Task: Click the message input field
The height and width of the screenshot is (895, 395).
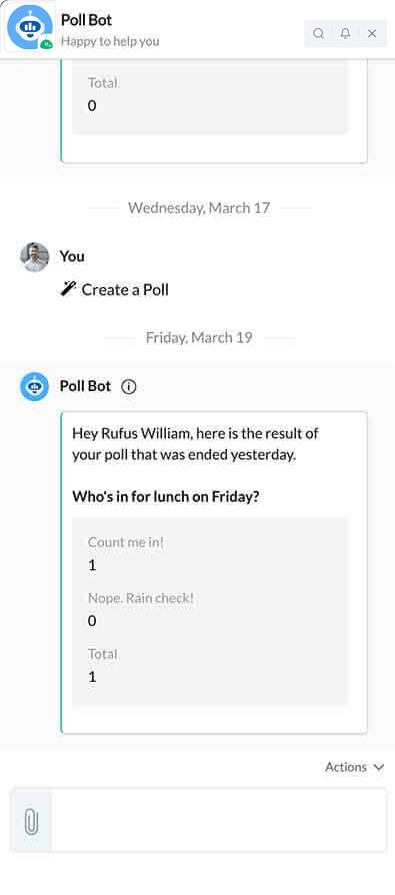Action: 219,821
